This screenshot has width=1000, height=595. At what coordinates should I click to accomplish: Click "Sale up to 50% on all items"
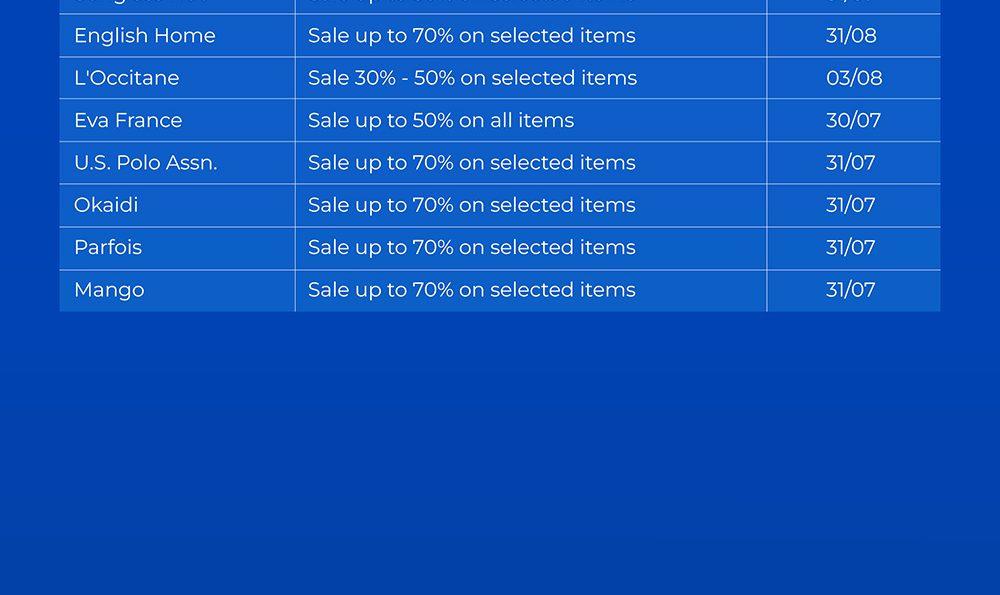(x=441, y=121)
